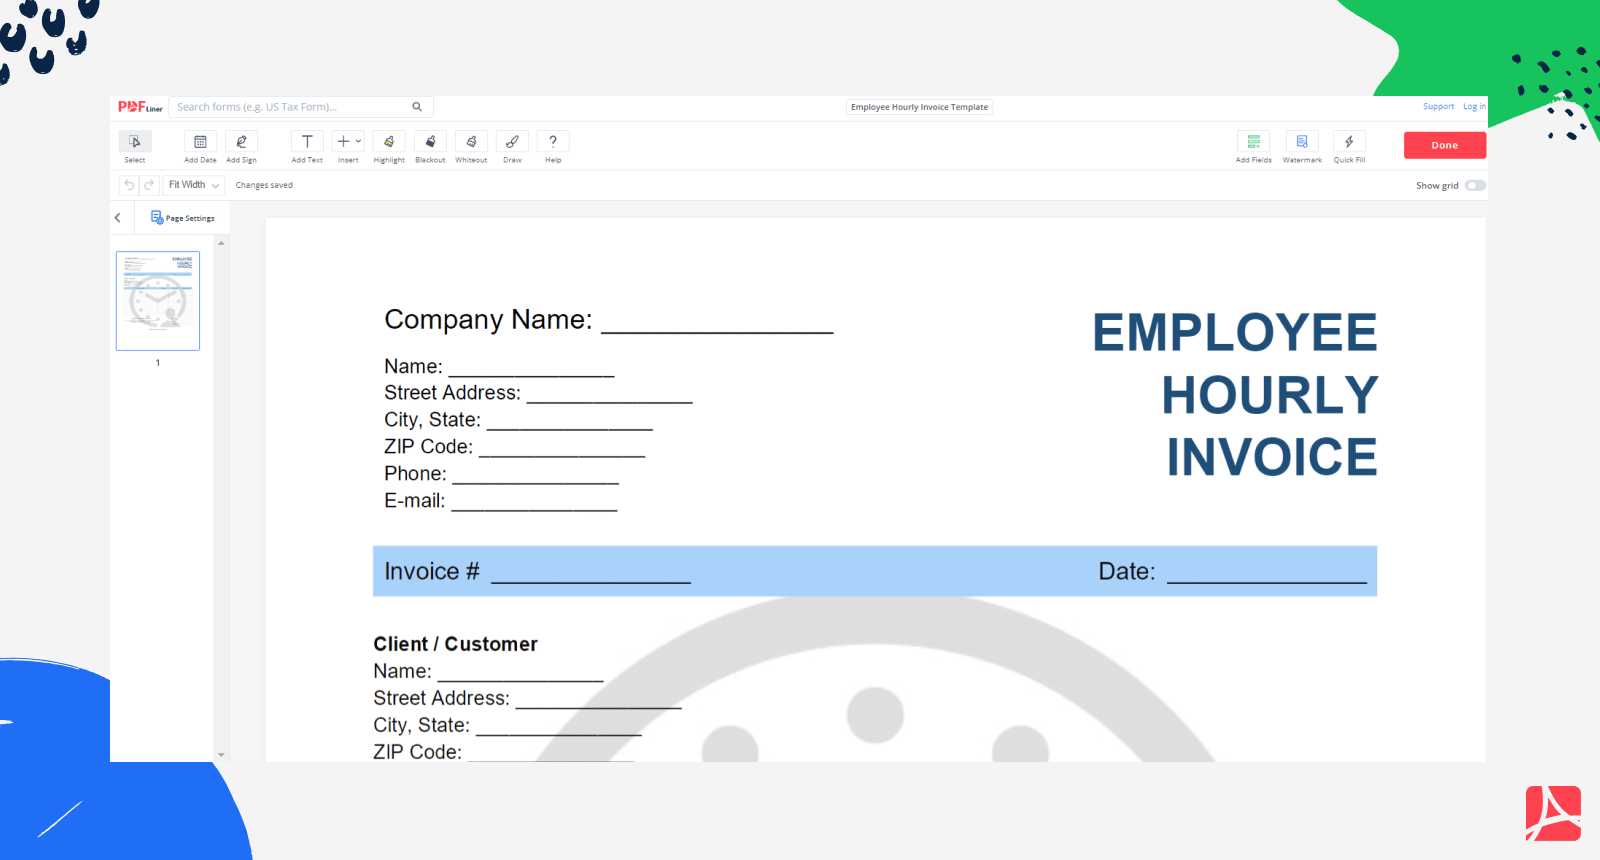Toggle the Show grid switch

1476,185
